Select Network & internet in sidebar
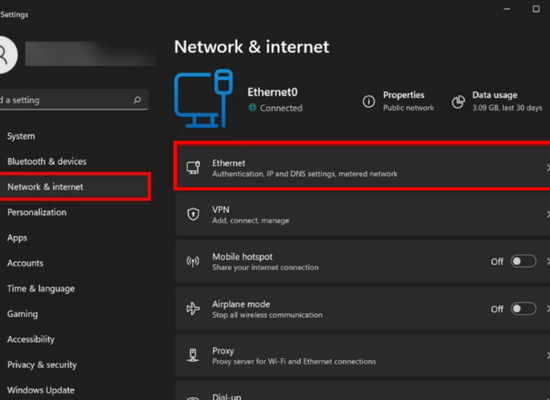Viewport: 550px width, 400px height. 45,187
